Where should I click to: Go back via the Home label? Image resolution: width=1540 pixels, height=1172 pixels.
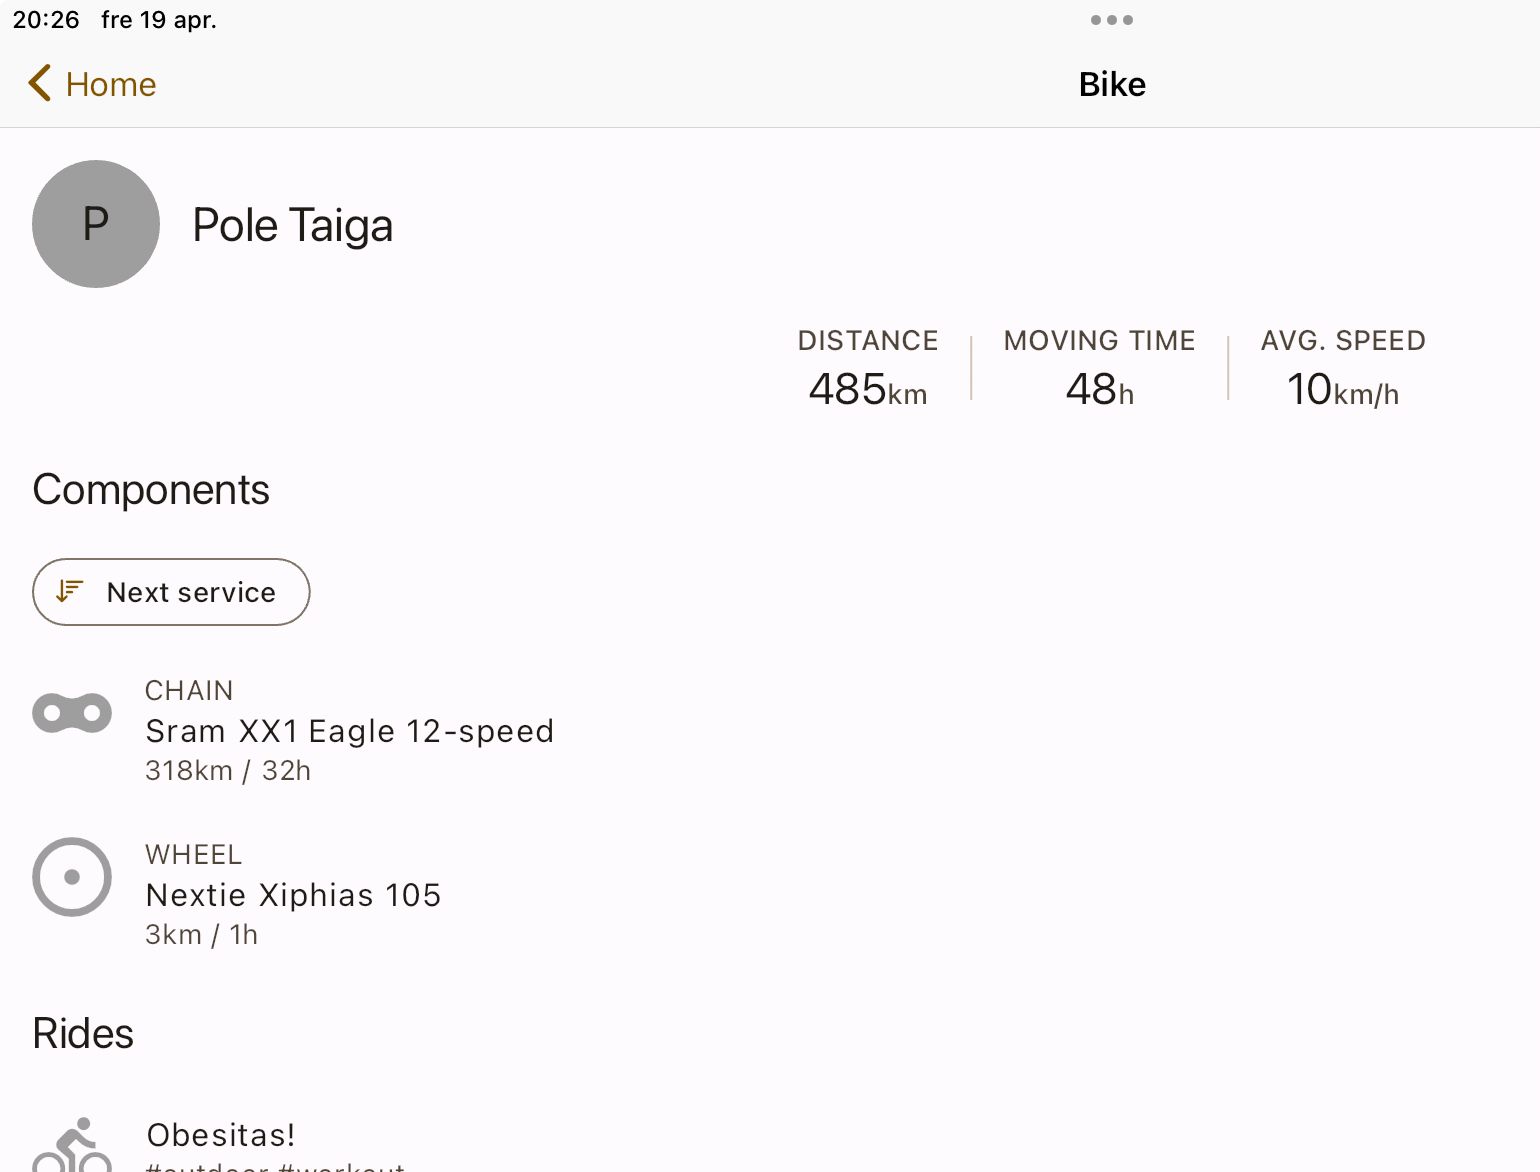coord(111,85)
